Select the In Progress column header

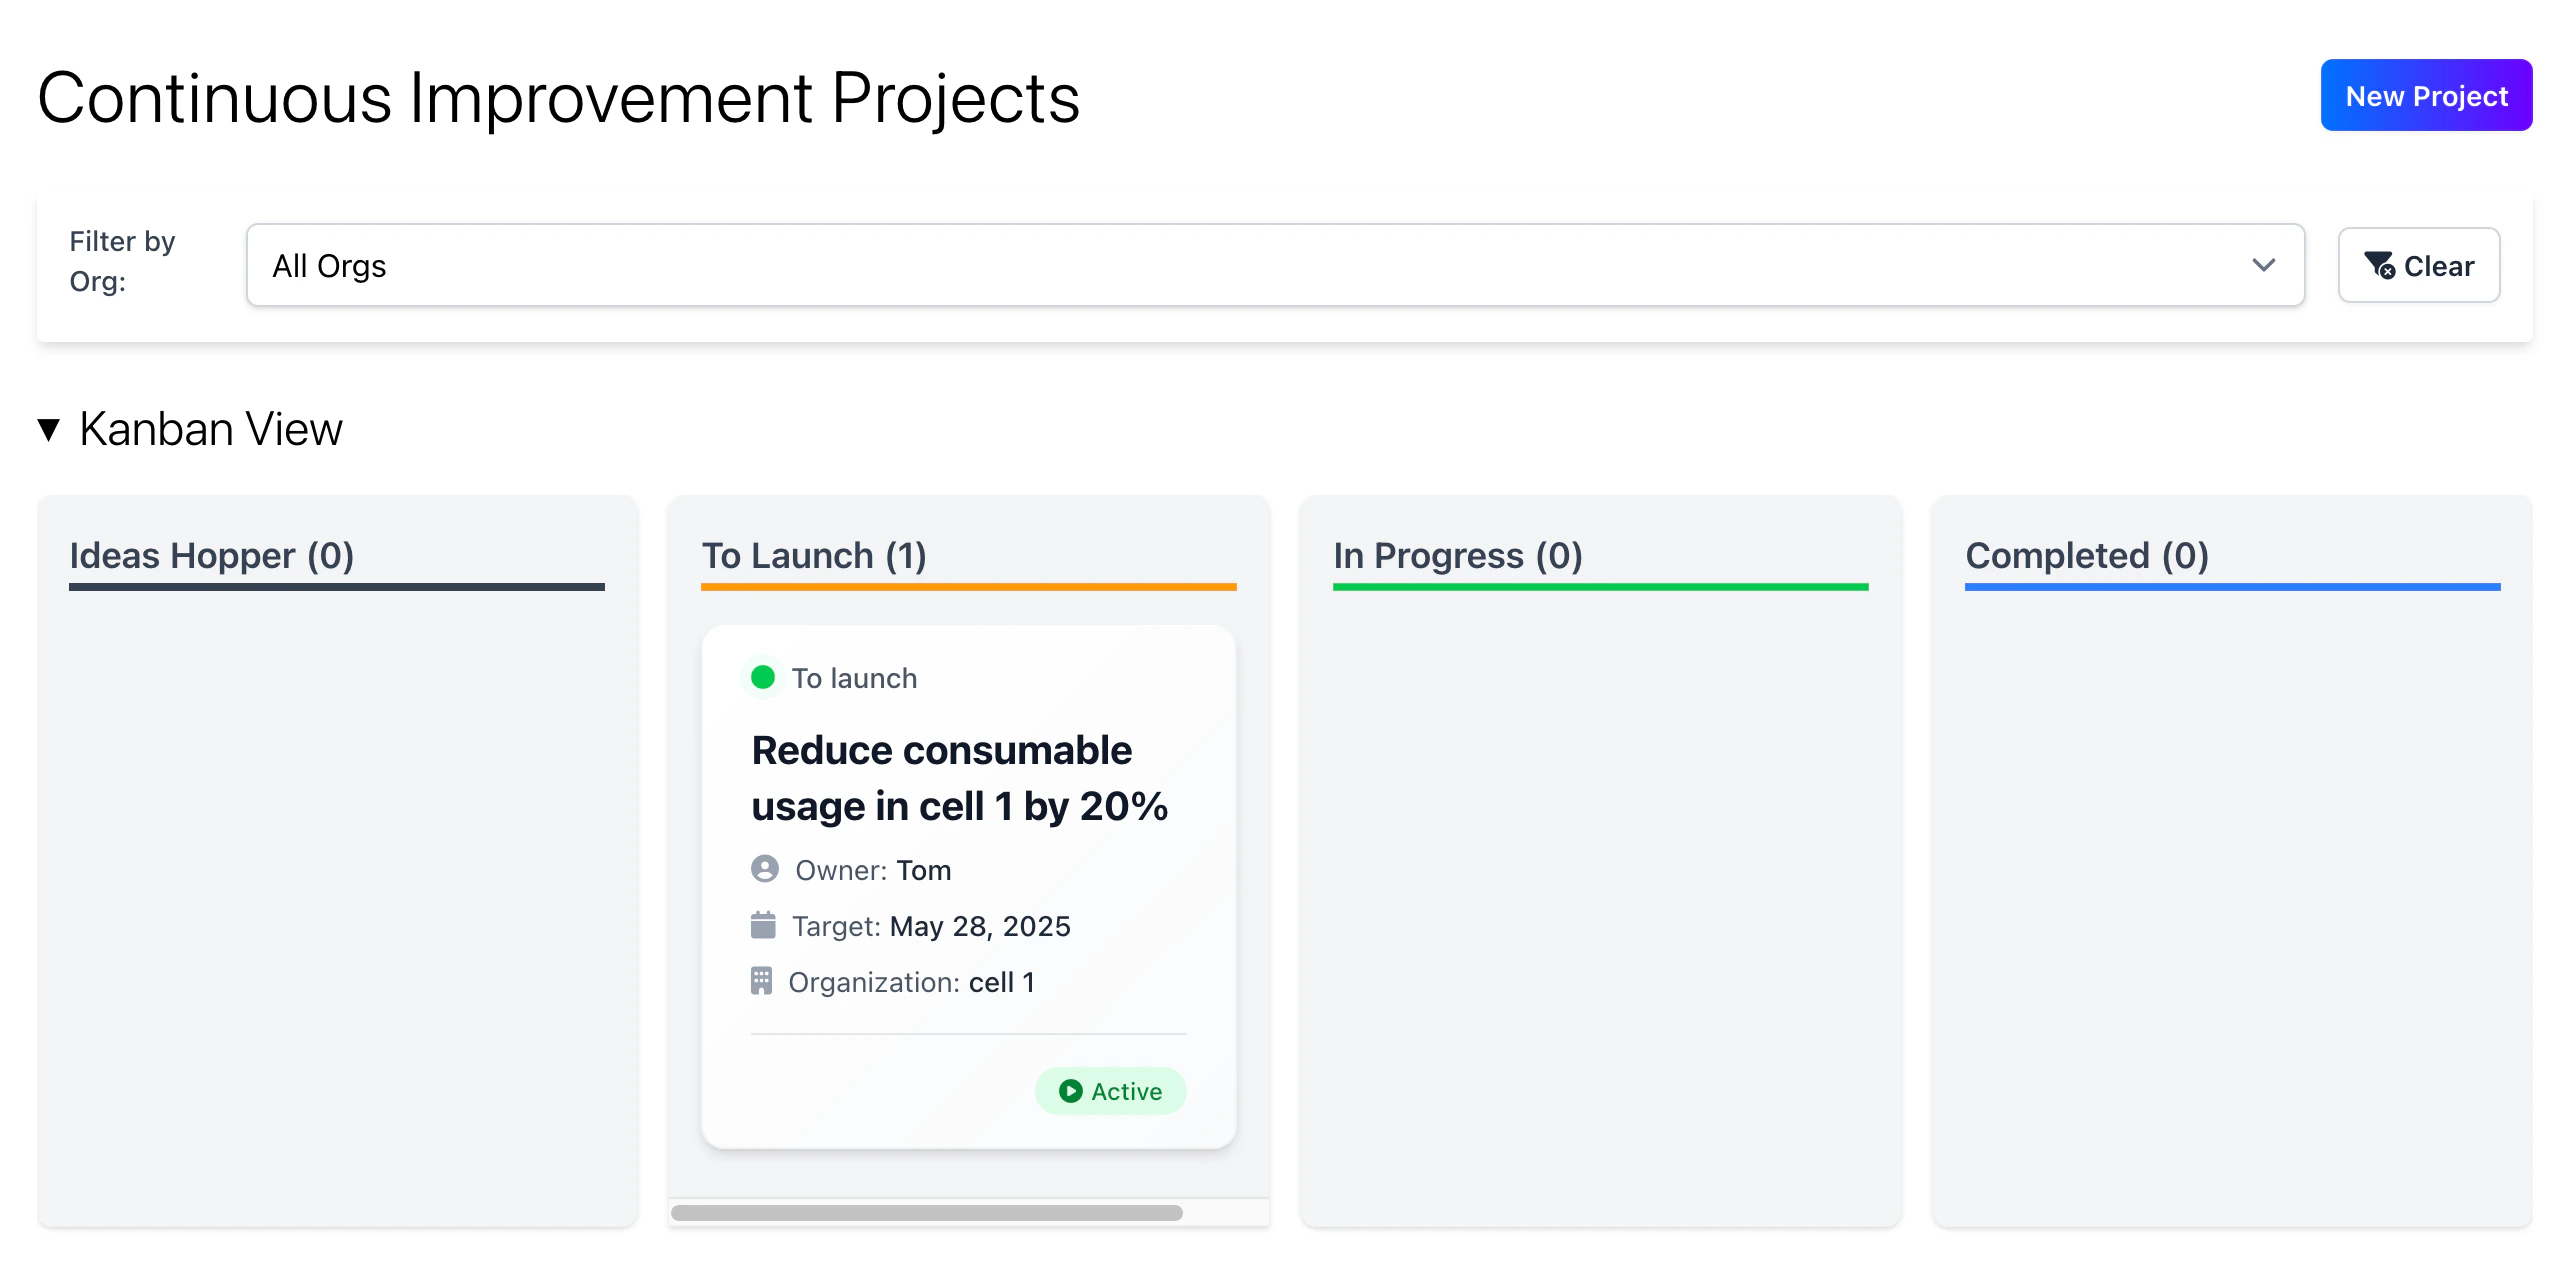click(1457, 555)
